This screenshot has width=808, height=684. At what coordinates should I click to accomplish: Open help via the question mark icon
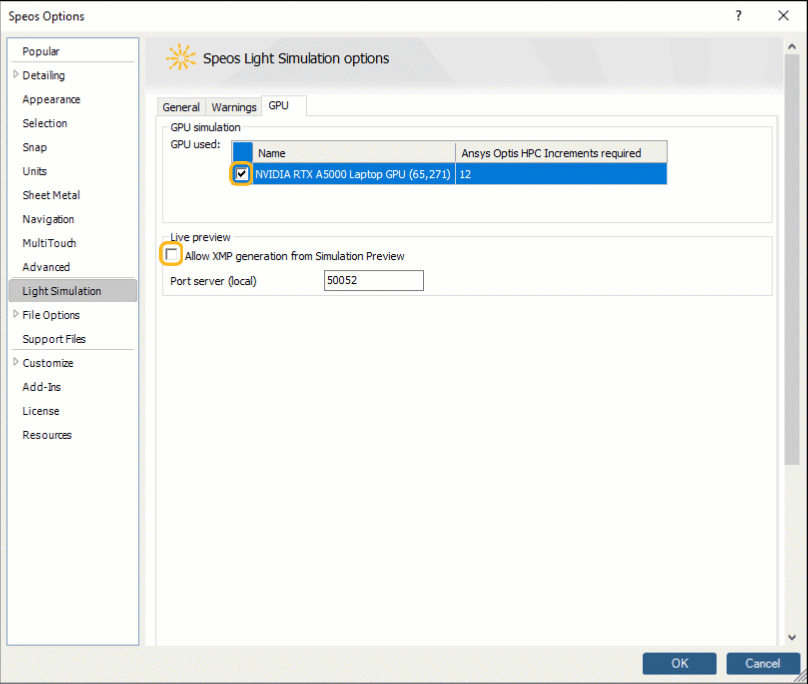point(738,16)
